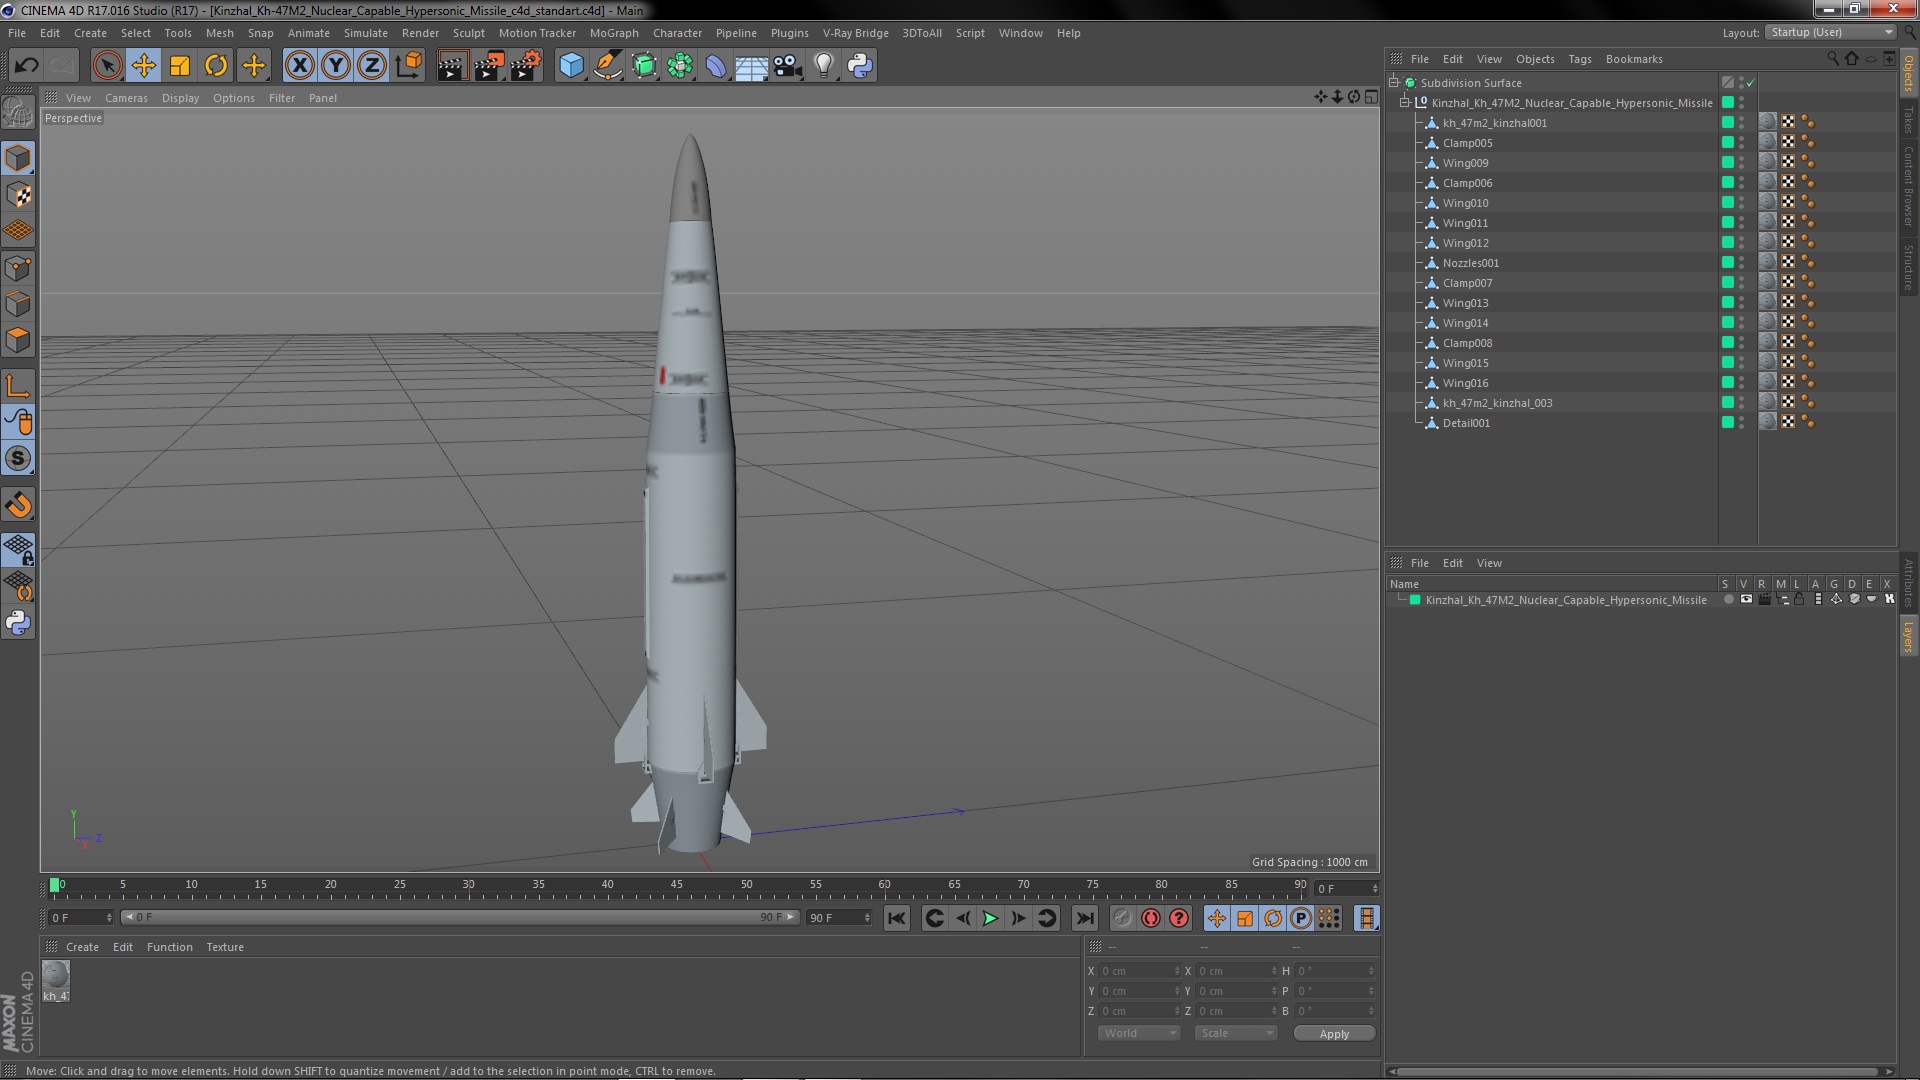Click the Undo arrow icon
Viewport: 1920px width, 1080px height.
point(26,66)
